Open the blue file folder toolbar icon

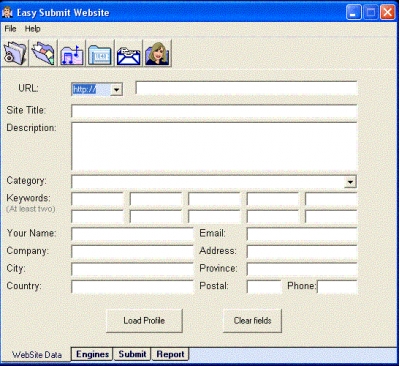coord(100,53)
